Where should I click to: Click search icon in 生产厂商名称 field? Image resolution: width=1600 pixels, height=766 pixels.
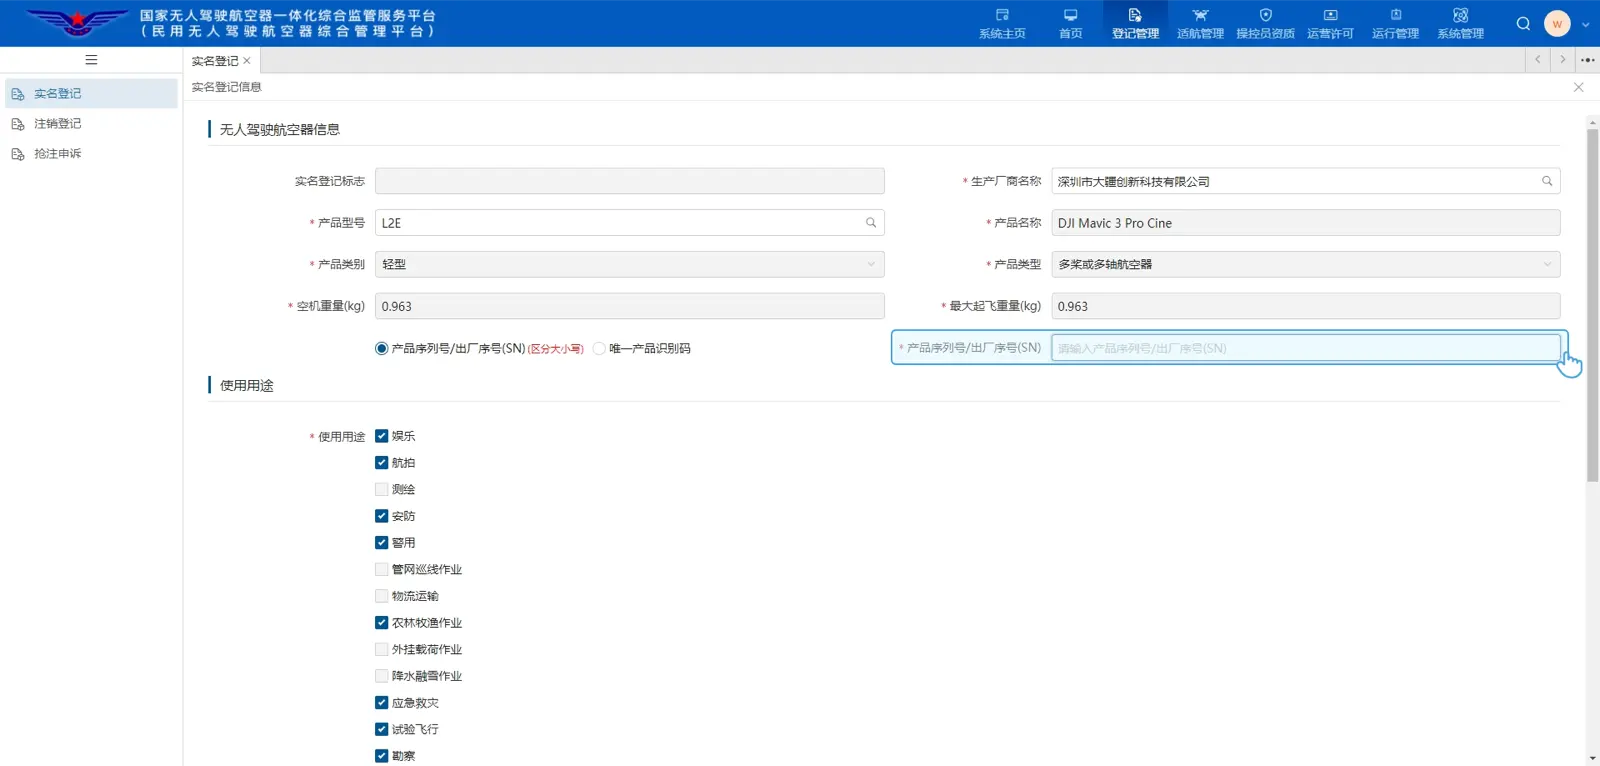click(1547, 181)
